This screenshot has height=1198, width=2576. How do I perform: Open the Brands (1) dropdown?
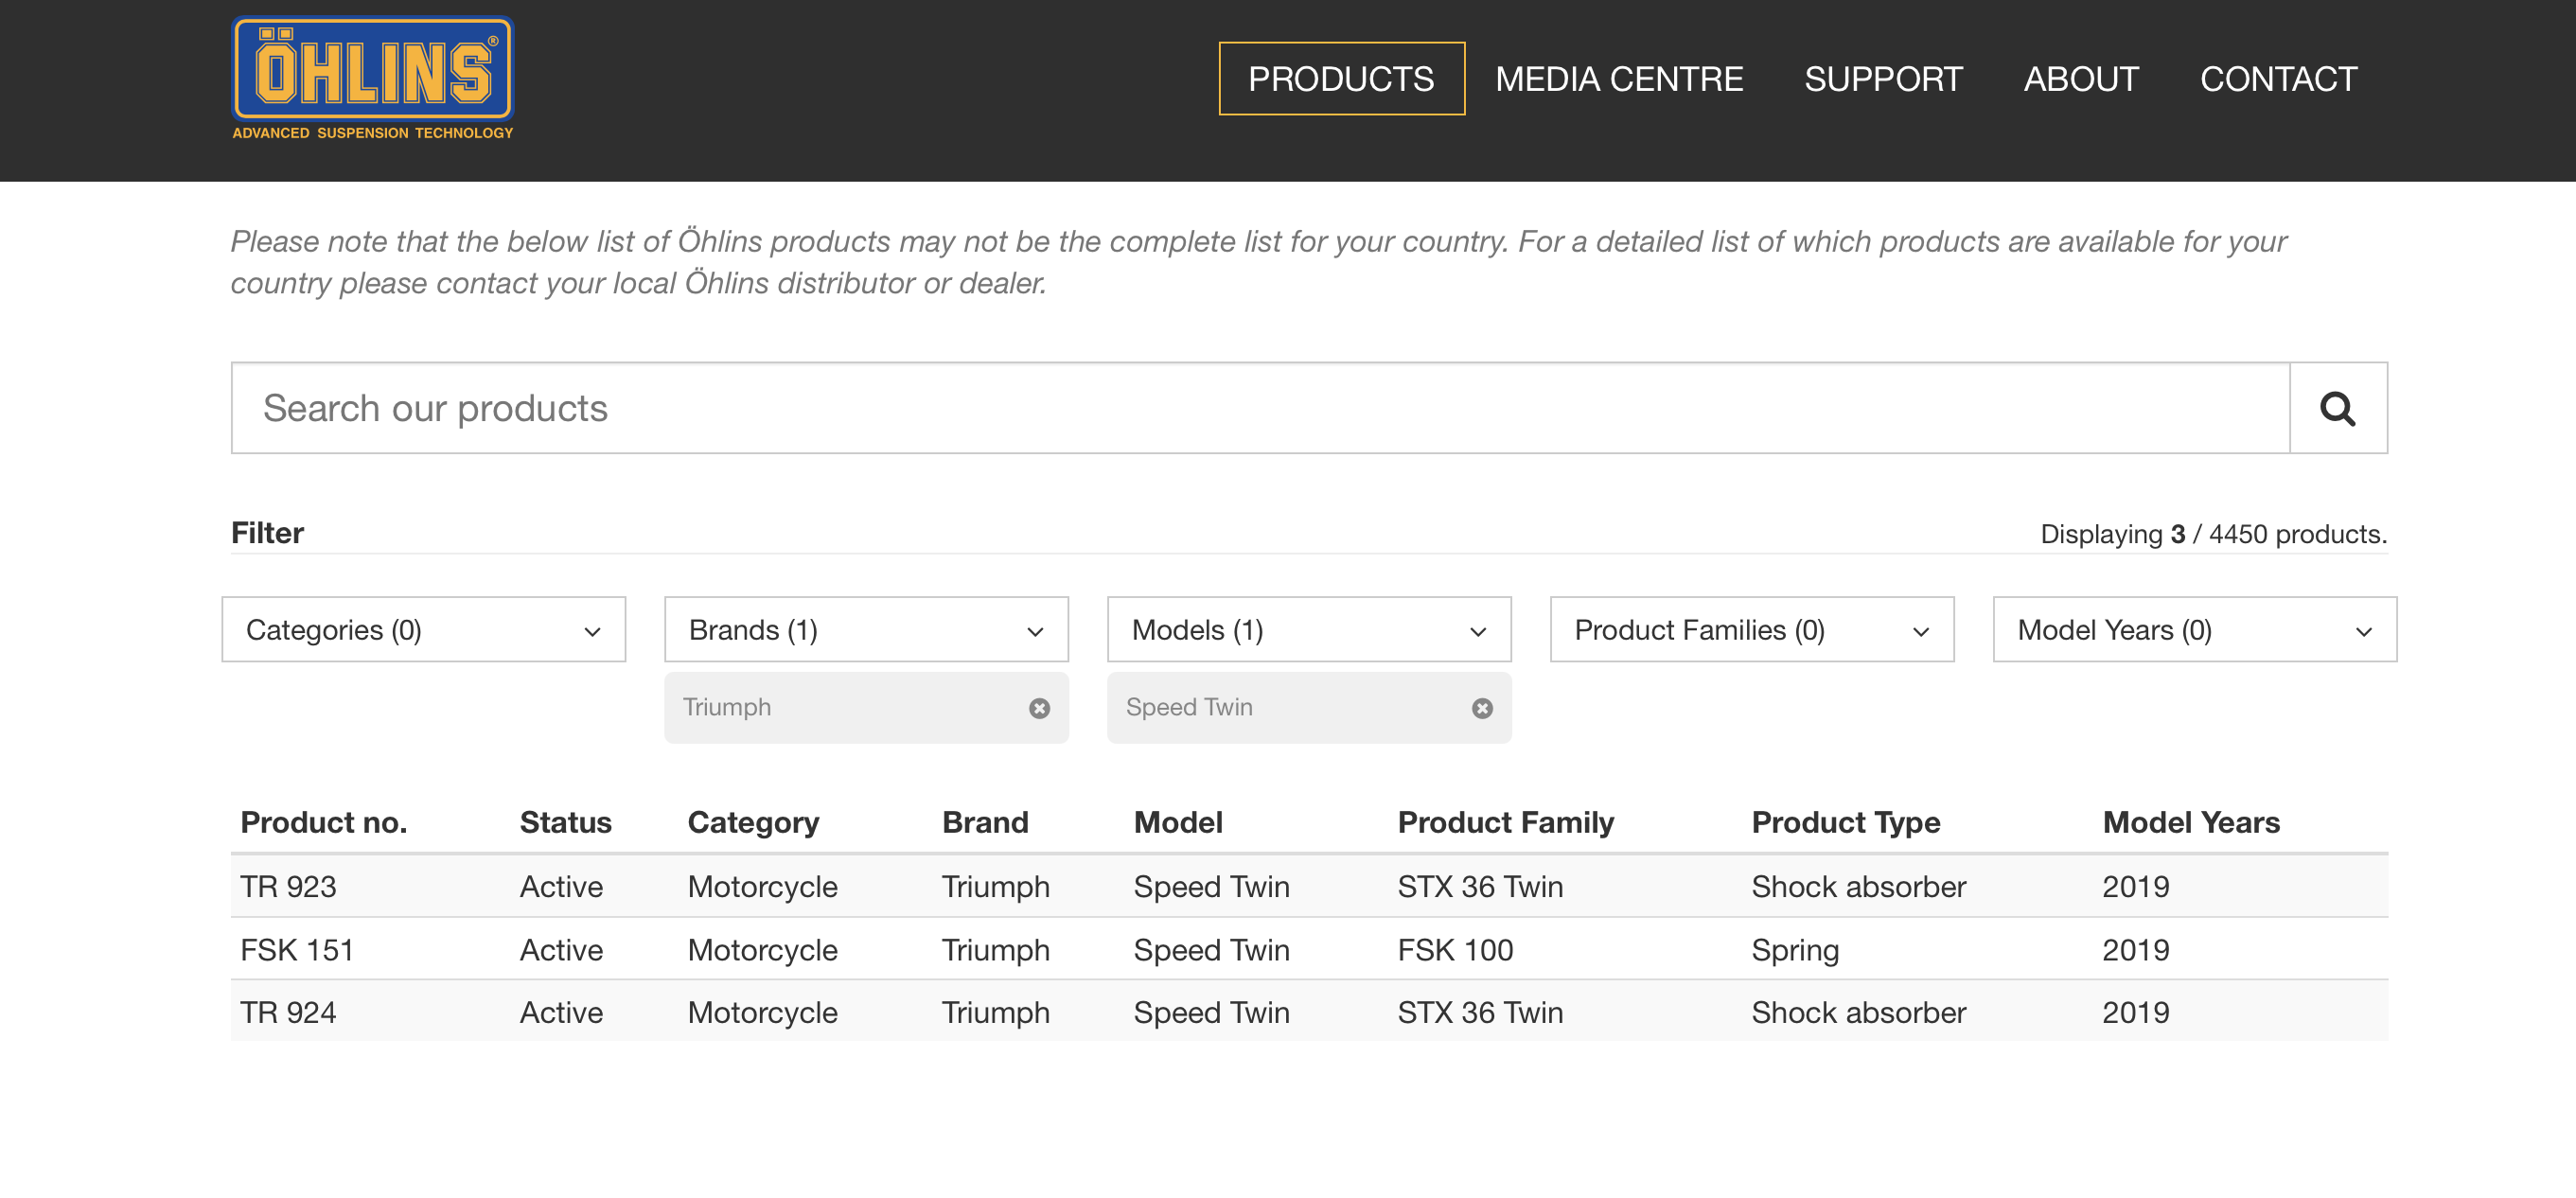click(x=866, y=630)
